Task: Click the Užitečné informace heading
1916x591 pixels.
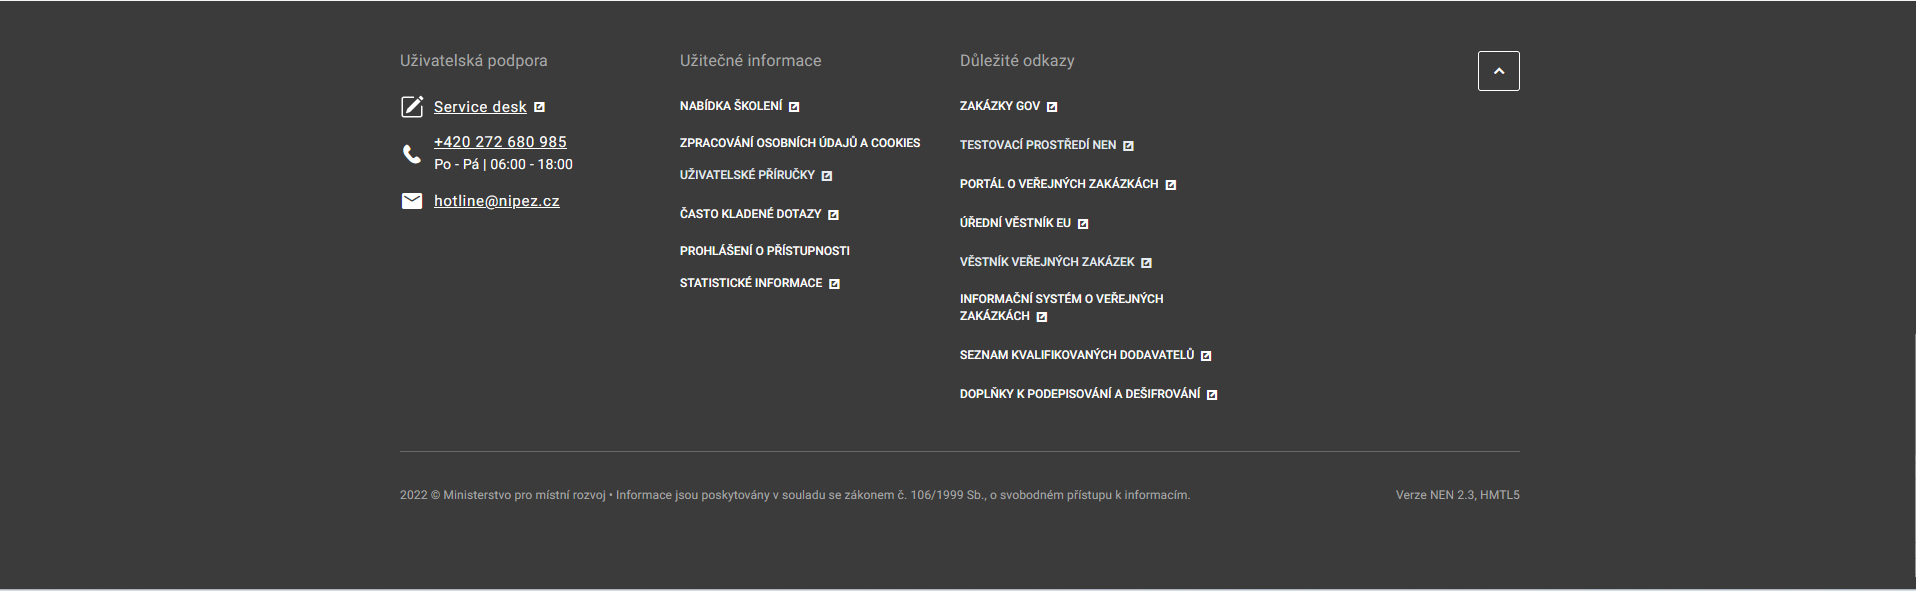Action: (x=751, y=61)
